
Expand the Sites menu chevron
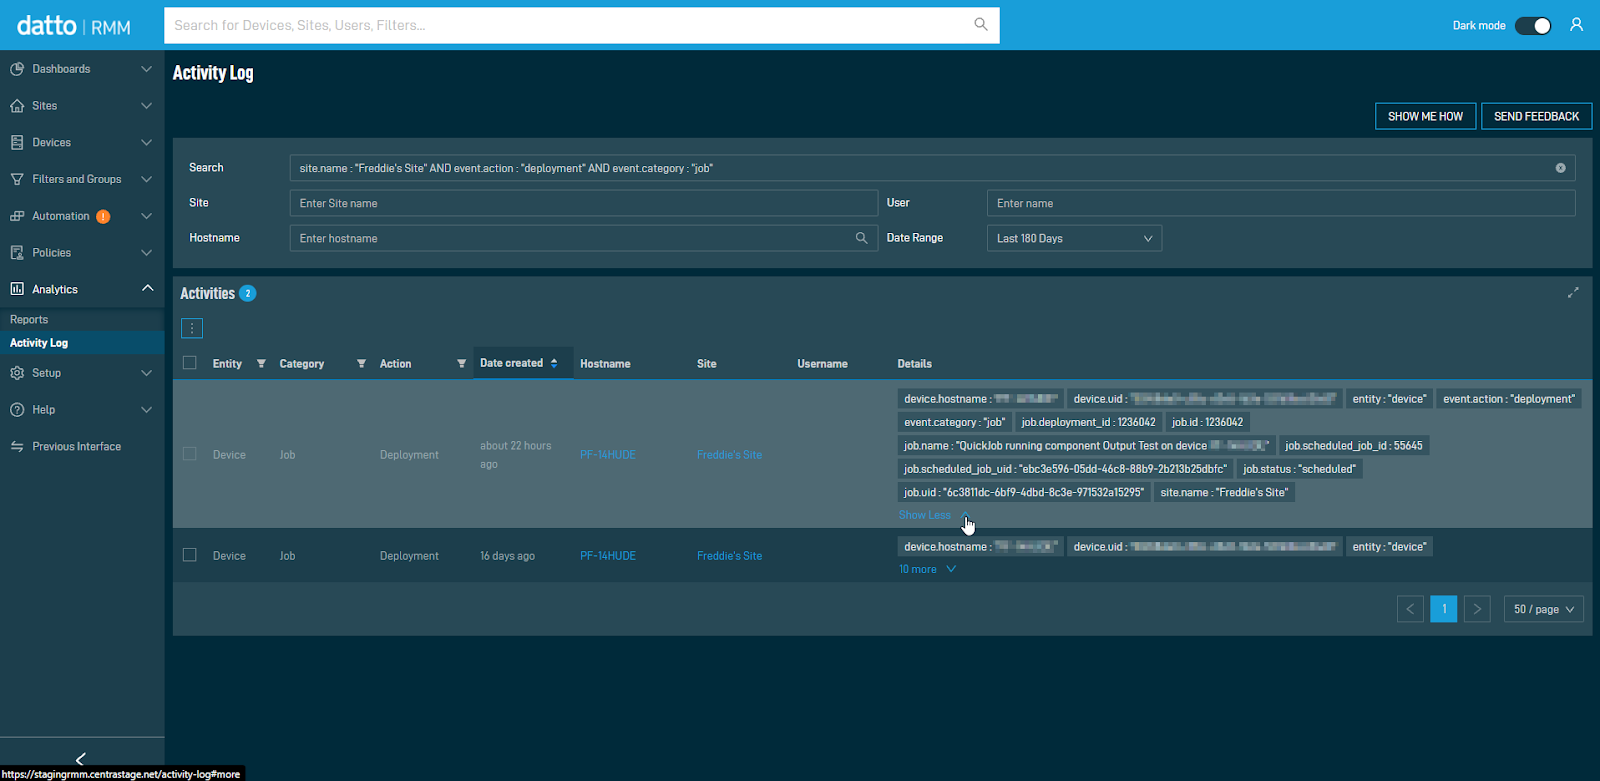coord(147,106)
